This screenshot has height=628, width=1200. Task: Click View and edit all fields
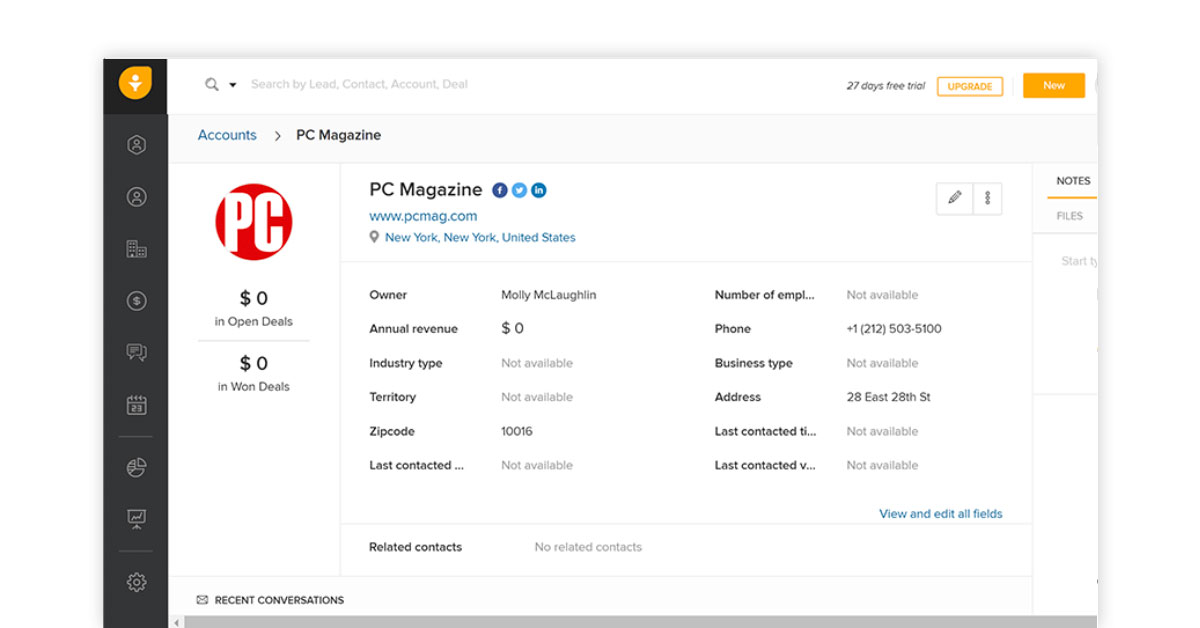pyautogui.click(x=941, y=514)
